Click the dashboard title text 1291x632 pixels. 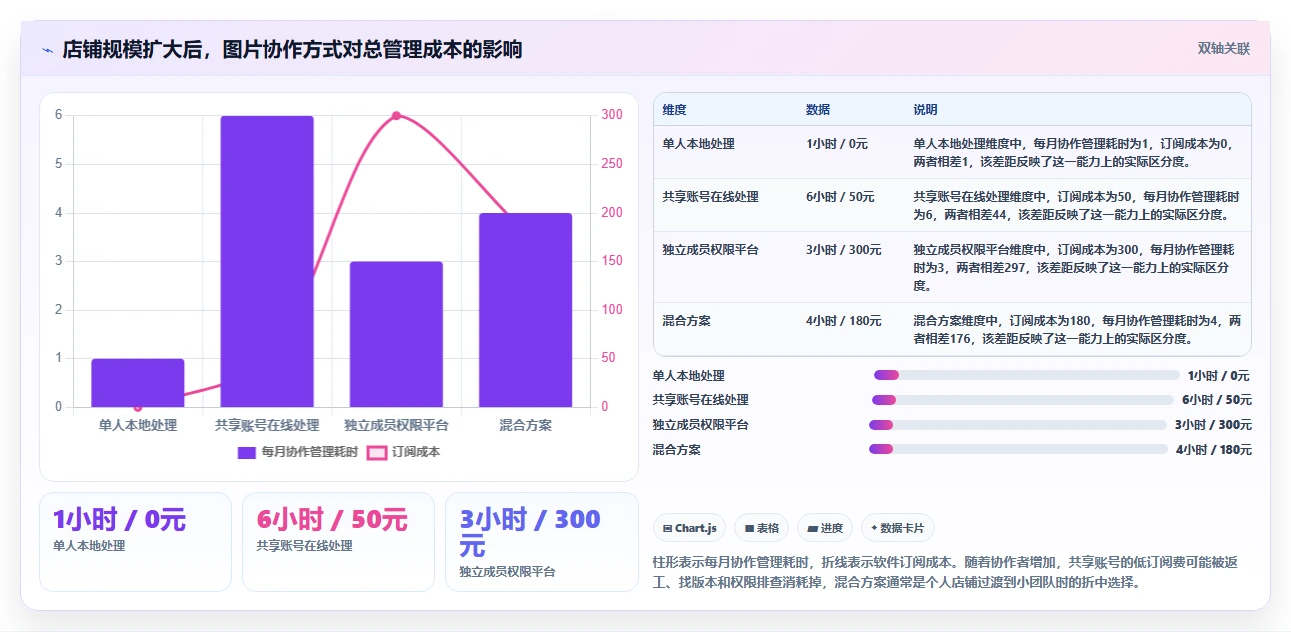click(x=292, y=50)
